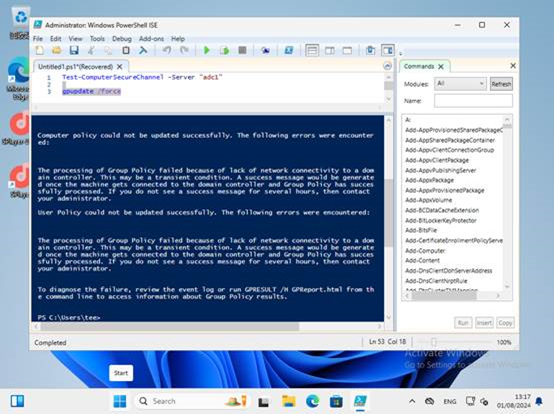This screenshot has width=555, height=415.
Task: Adjust the zoom slider in status bar
Action: 434,342
